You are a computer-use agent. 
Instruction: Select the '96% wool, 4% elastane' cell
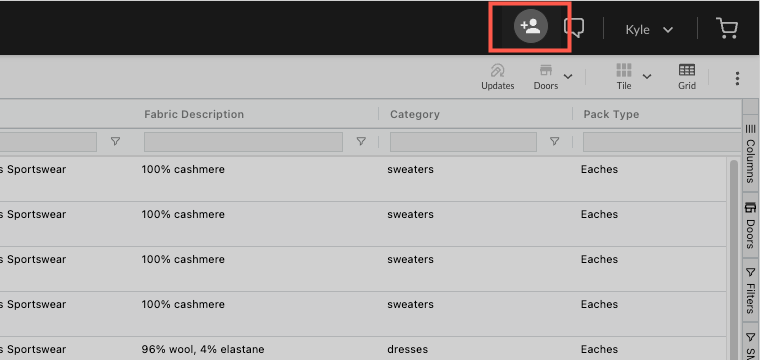coord(203,349)
